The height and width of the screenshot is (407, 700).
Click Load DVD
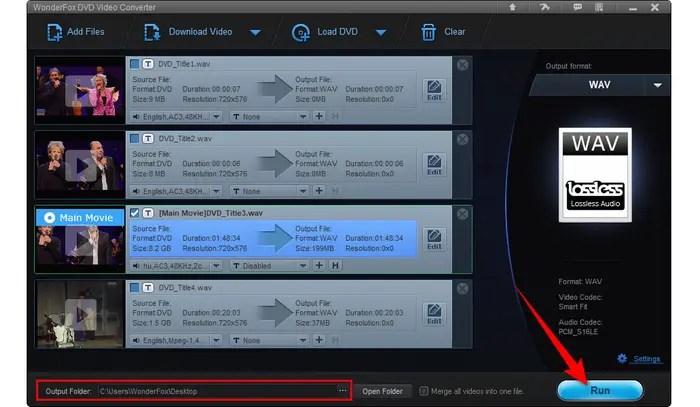325,32
